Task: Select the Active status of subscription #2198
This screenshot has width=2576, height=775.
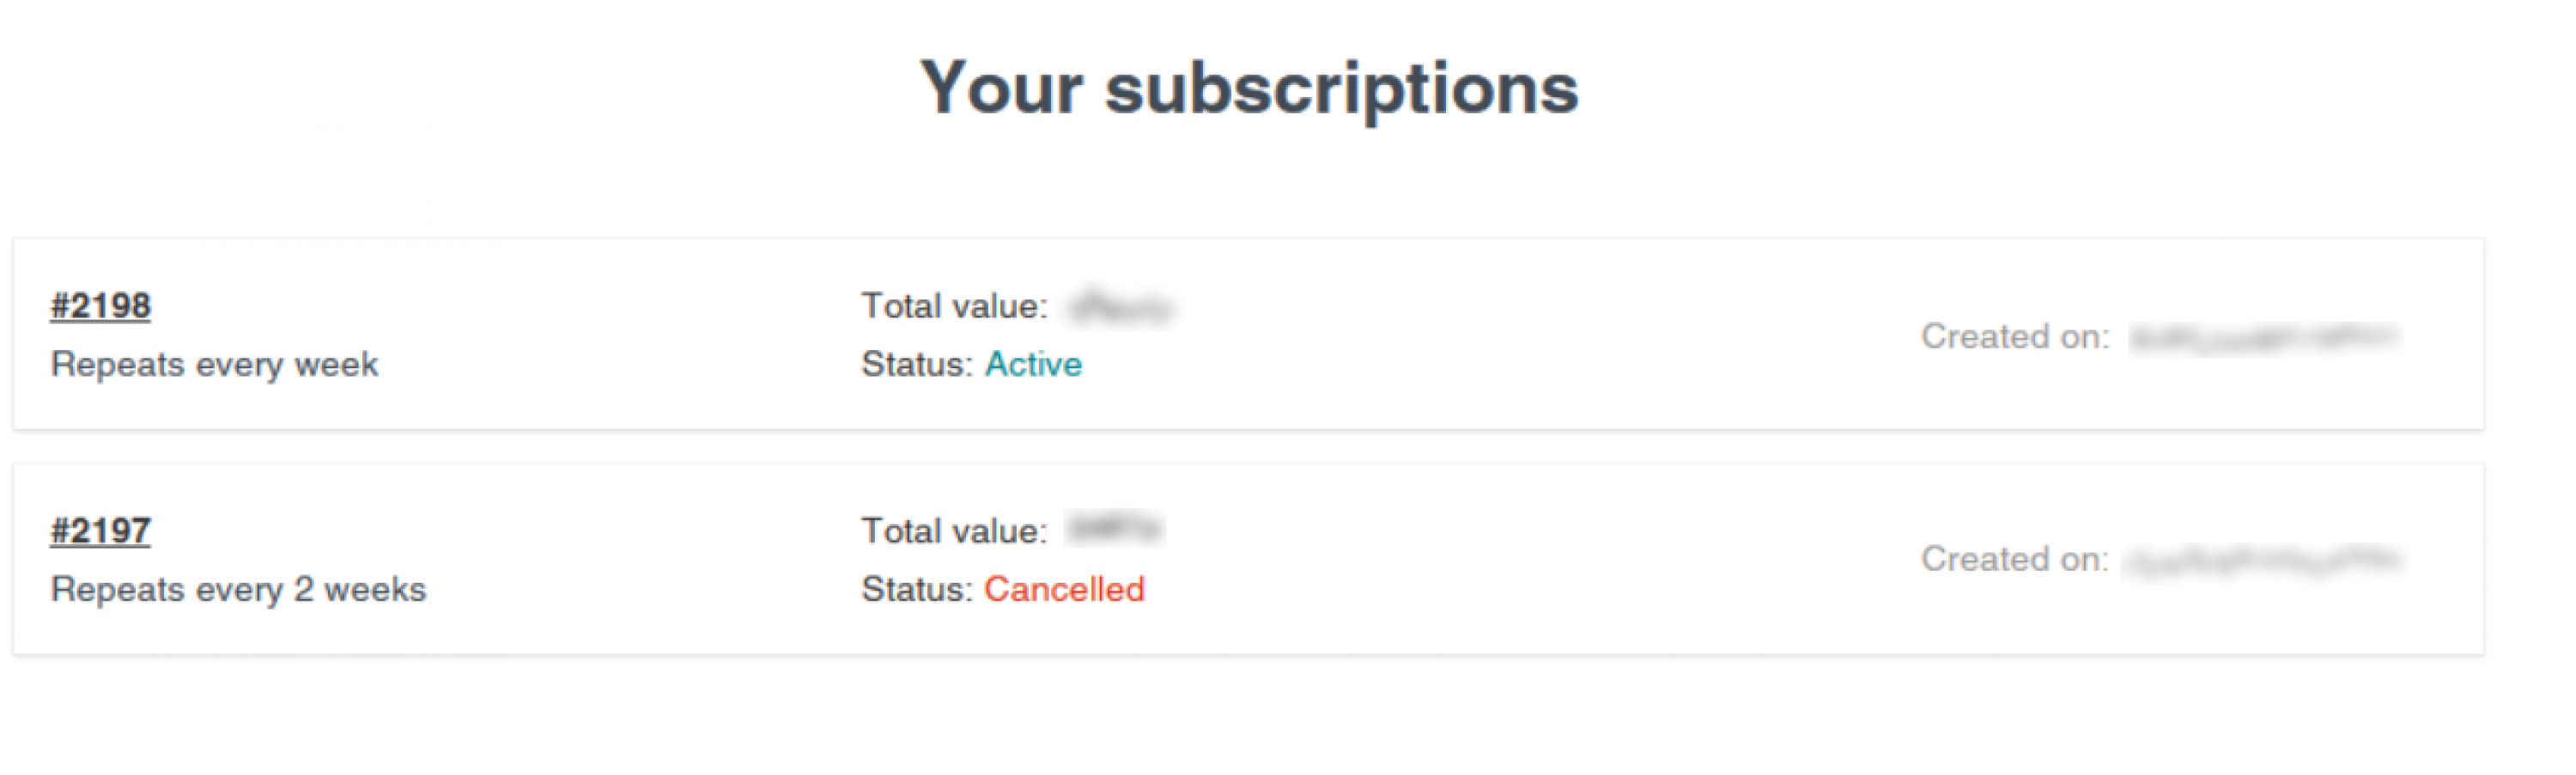Action: 1033,365
